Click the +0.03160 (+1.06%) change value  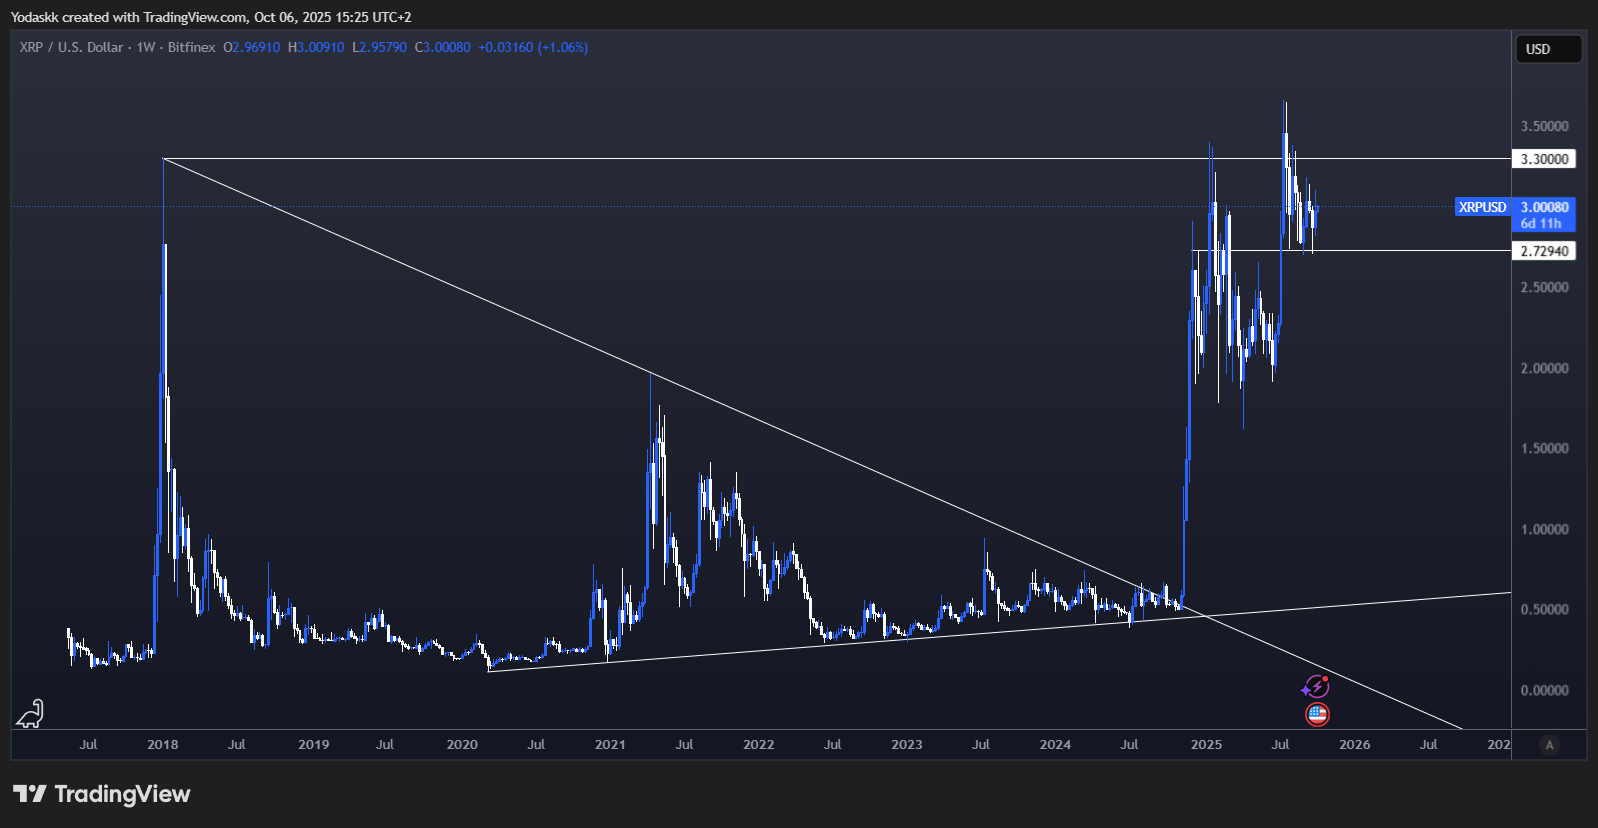533,47
